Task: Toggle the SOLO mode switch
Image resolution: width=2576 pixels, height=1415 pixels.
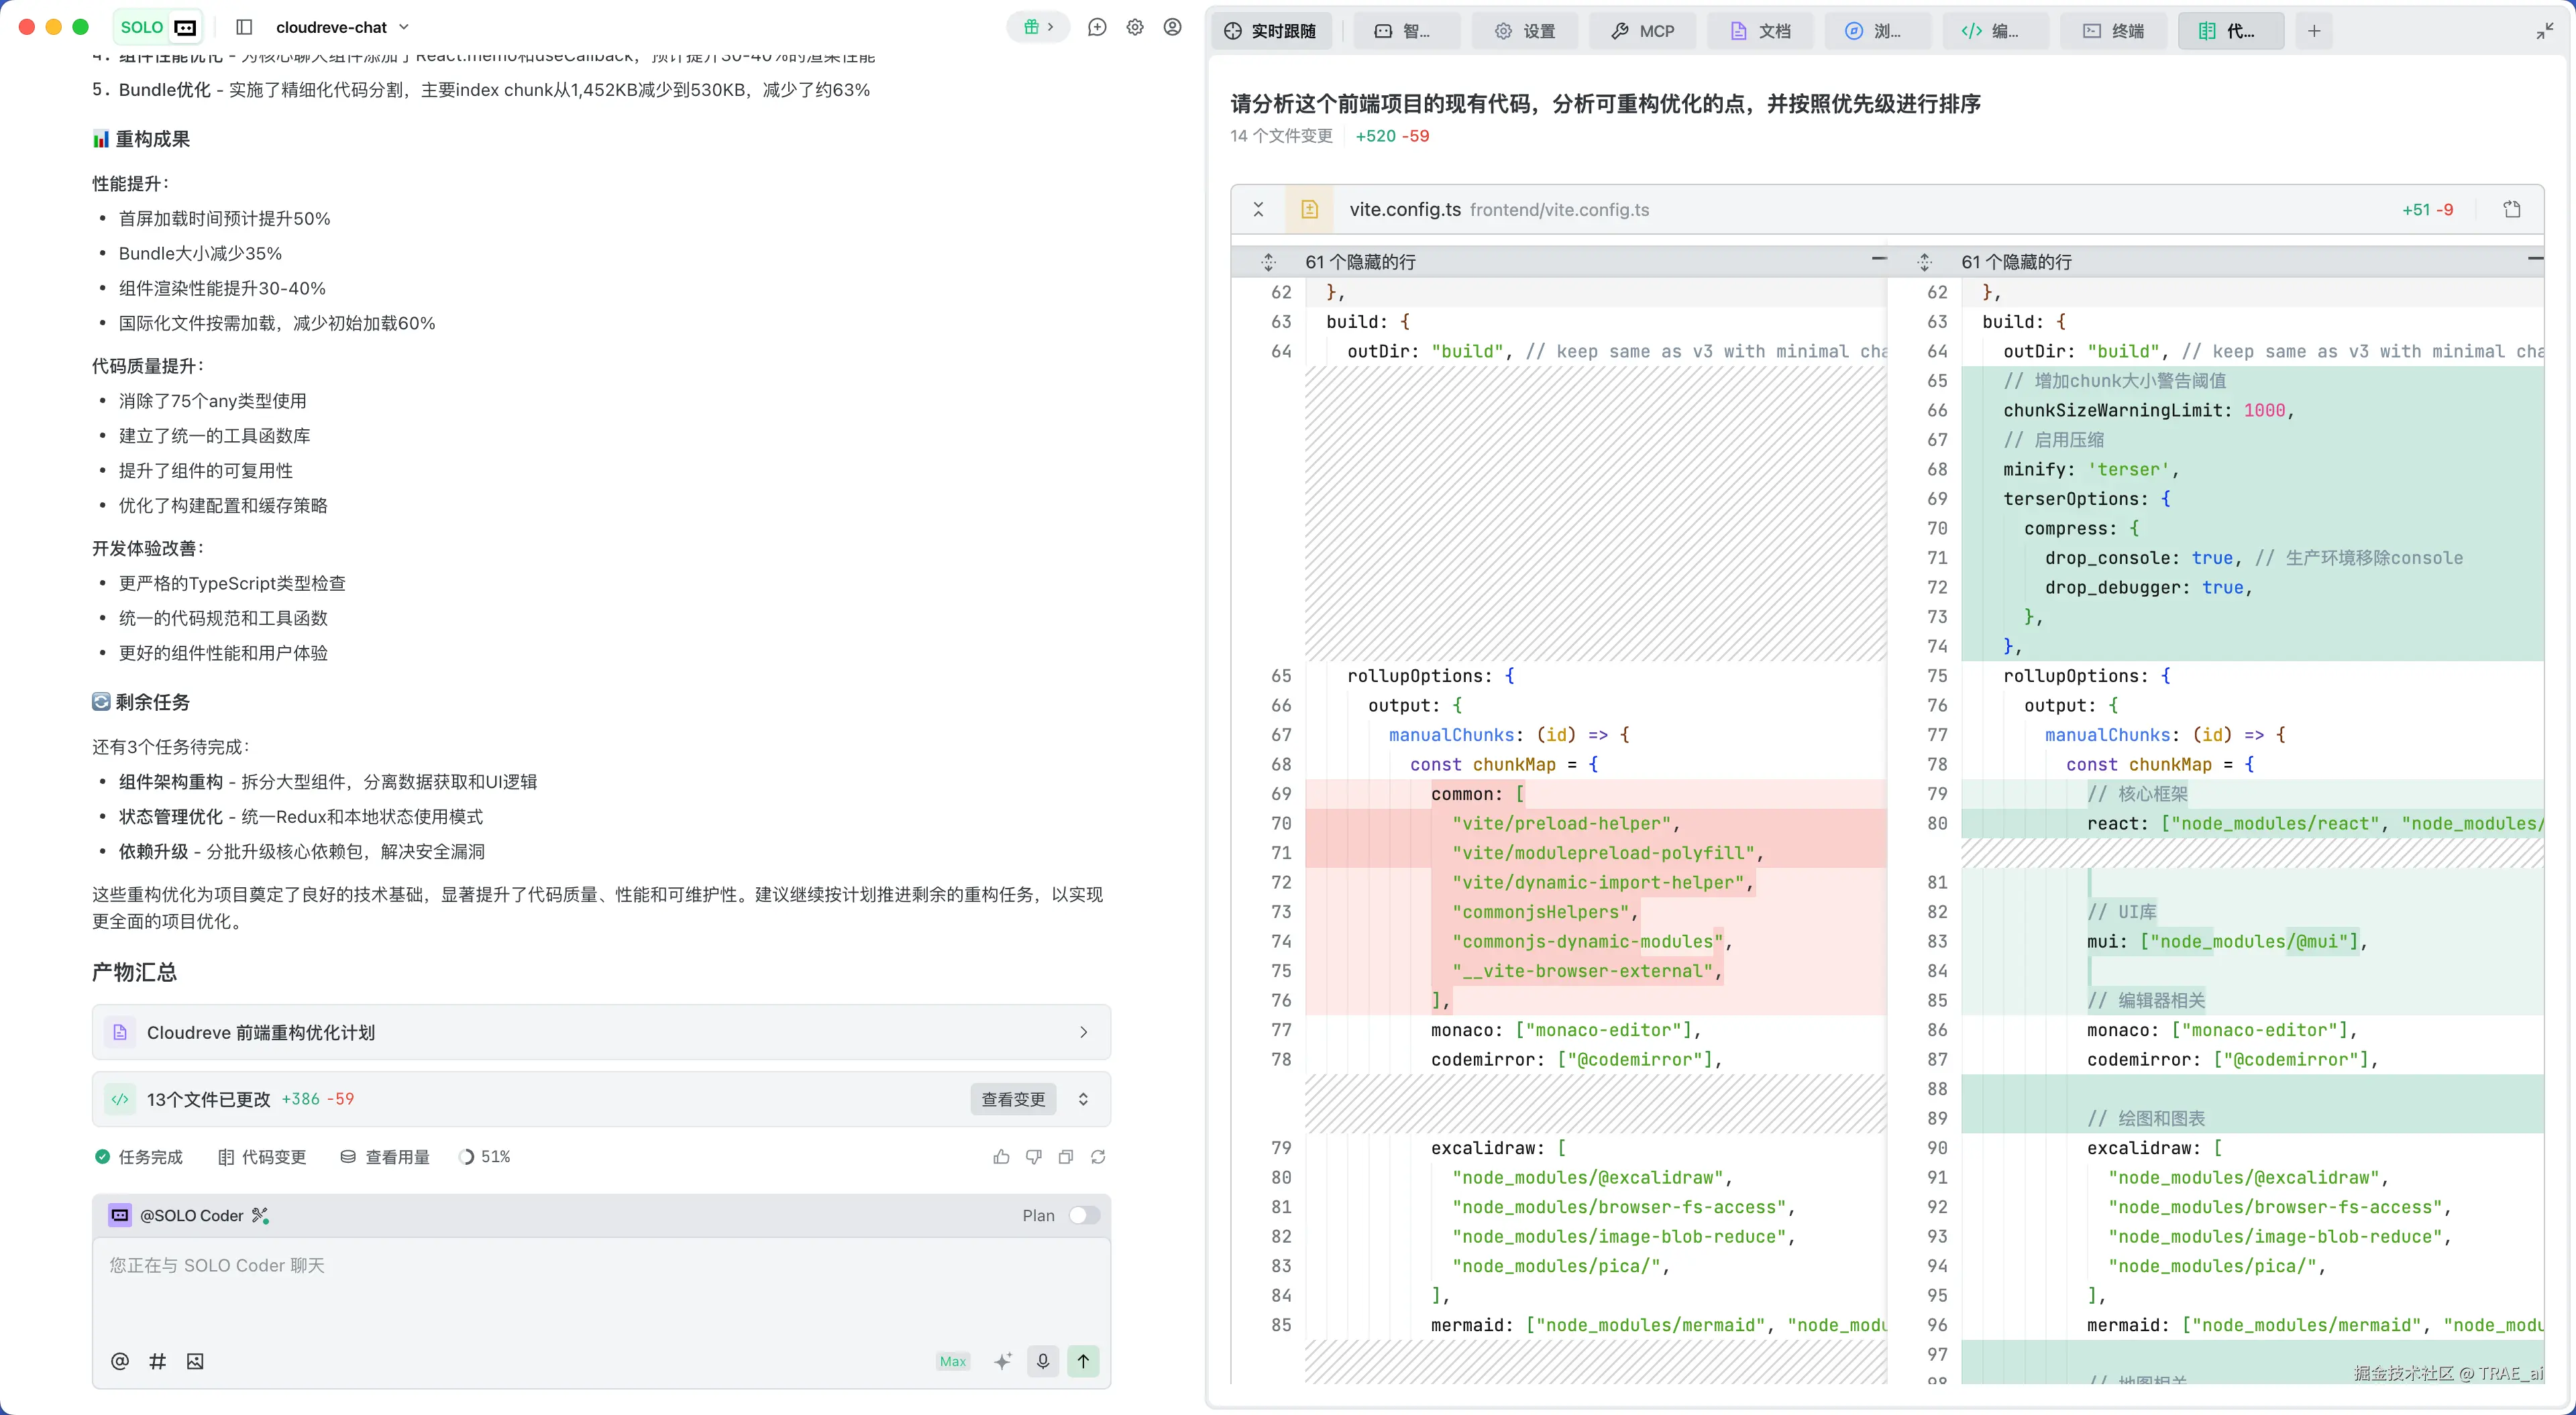Action: click(x=159, y=27)
